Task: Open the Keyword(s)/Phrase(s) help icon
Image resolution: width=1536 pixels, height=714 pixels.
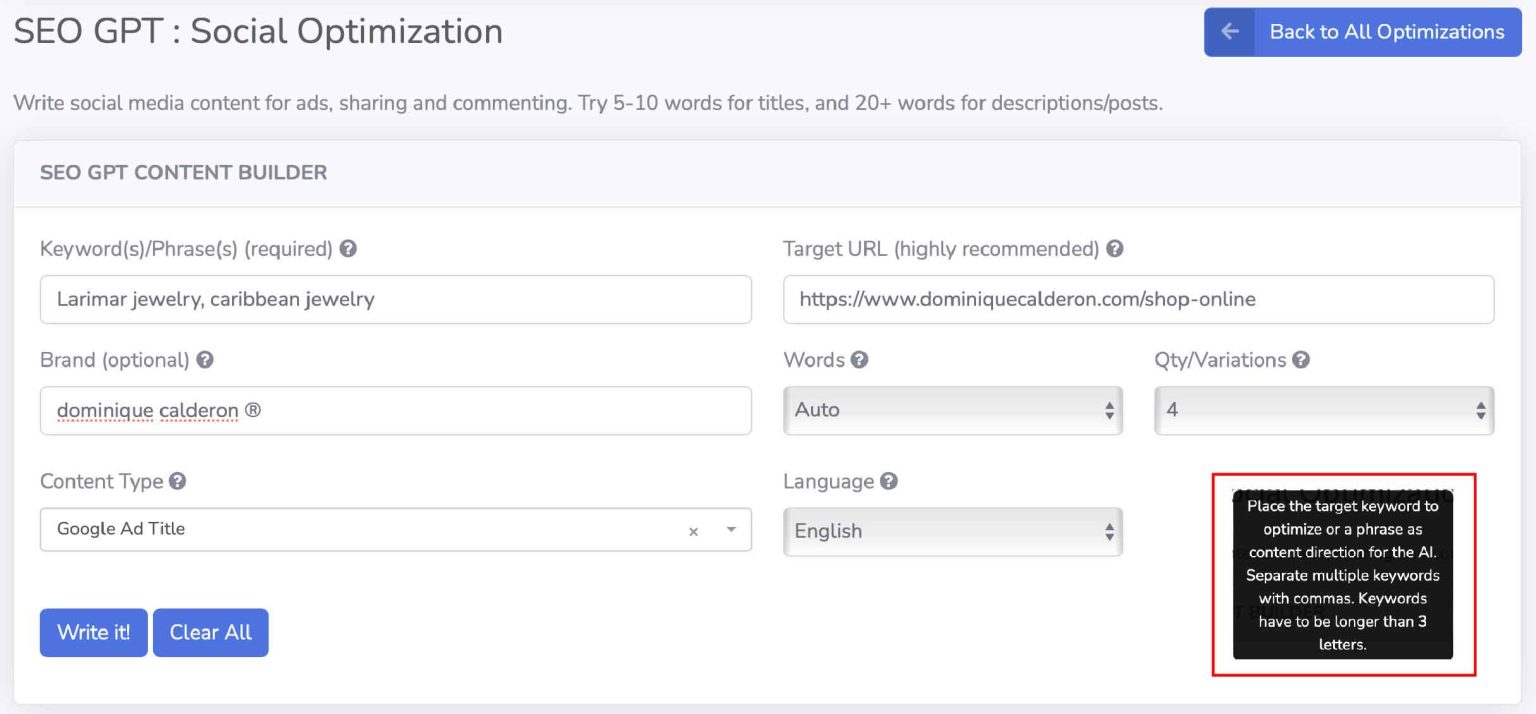Action: coord(347,249)
